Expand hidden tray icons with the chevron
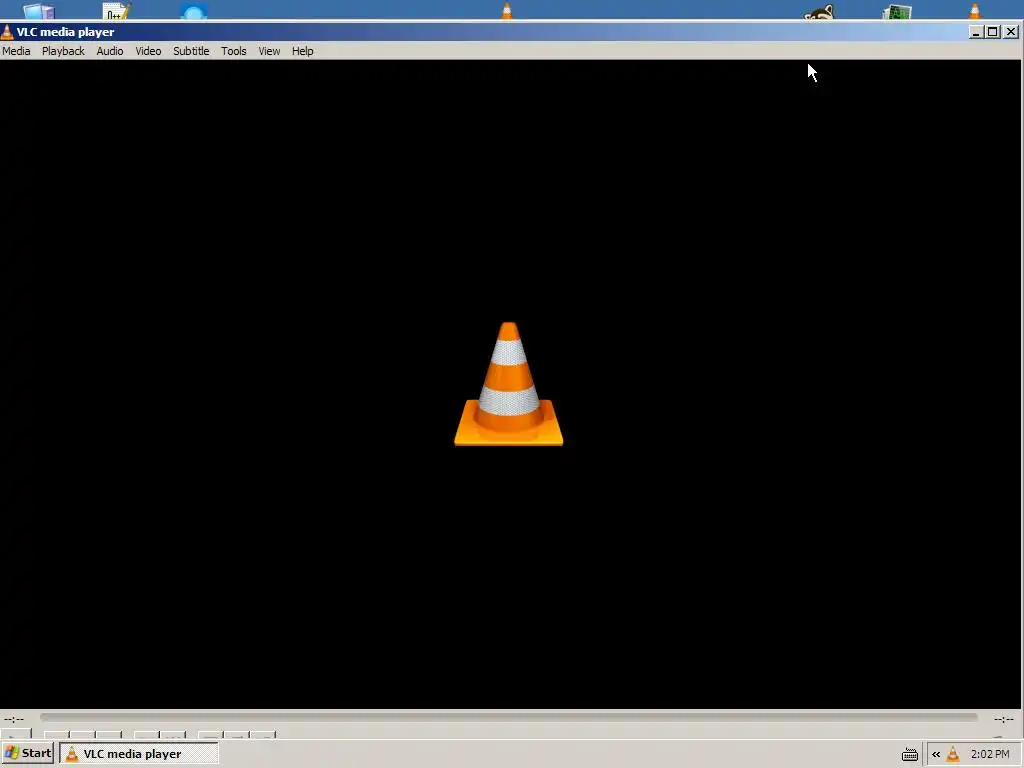 [936, 754]
